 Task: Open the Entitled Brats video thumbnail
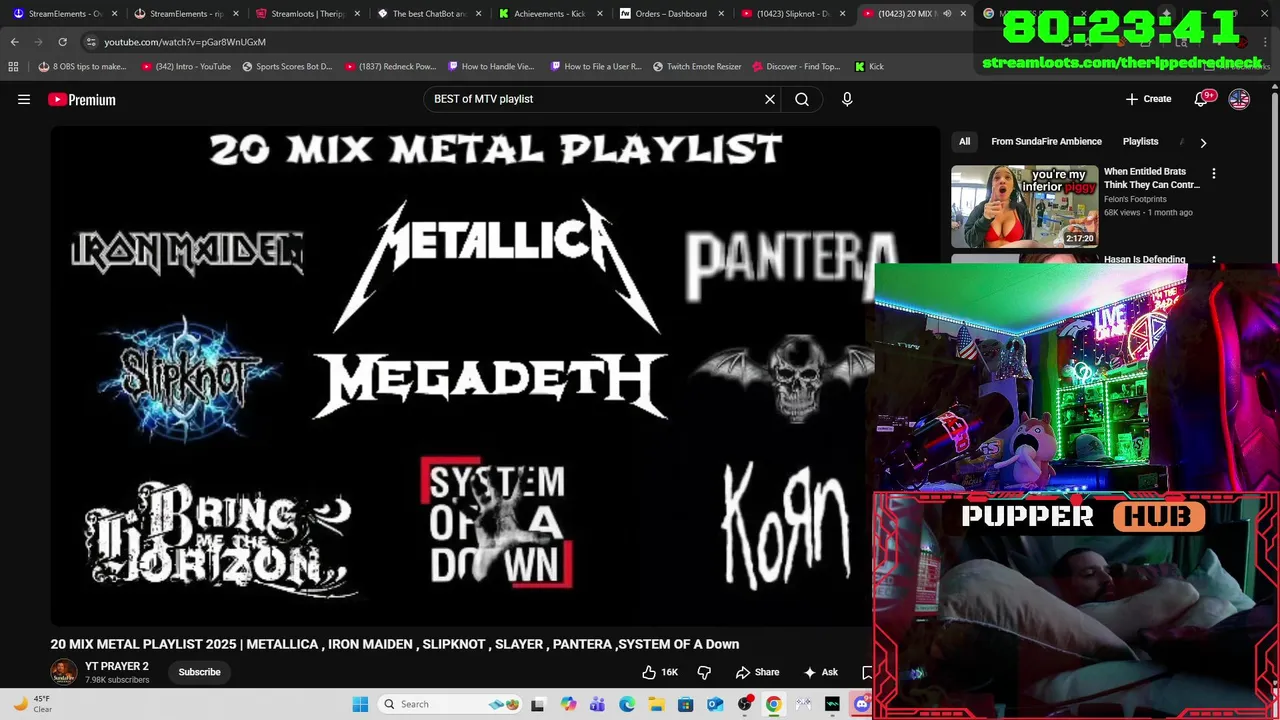1024,206
